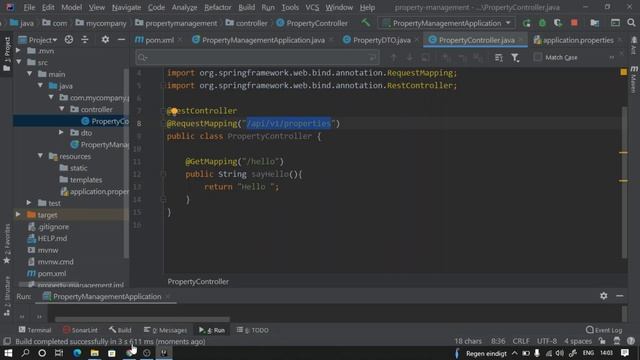Collapse the src folder
The image size is (640, 360).
[18, 62]
